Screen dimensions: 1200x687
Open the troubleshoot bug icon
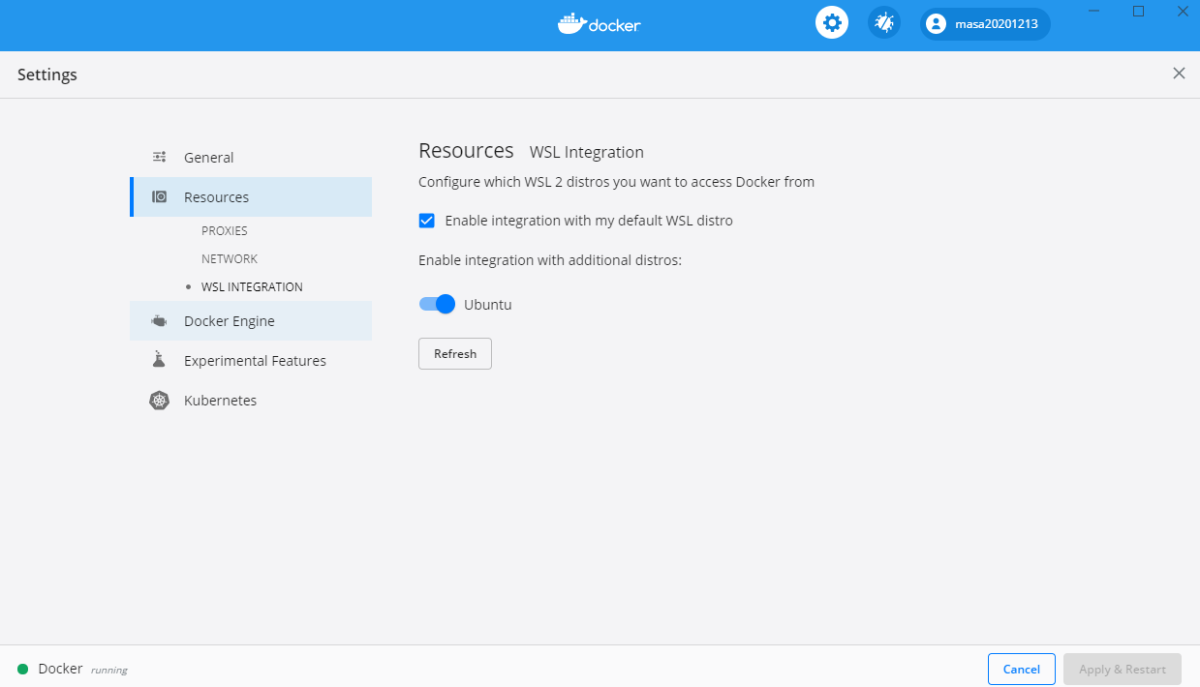tap(884, 22)
